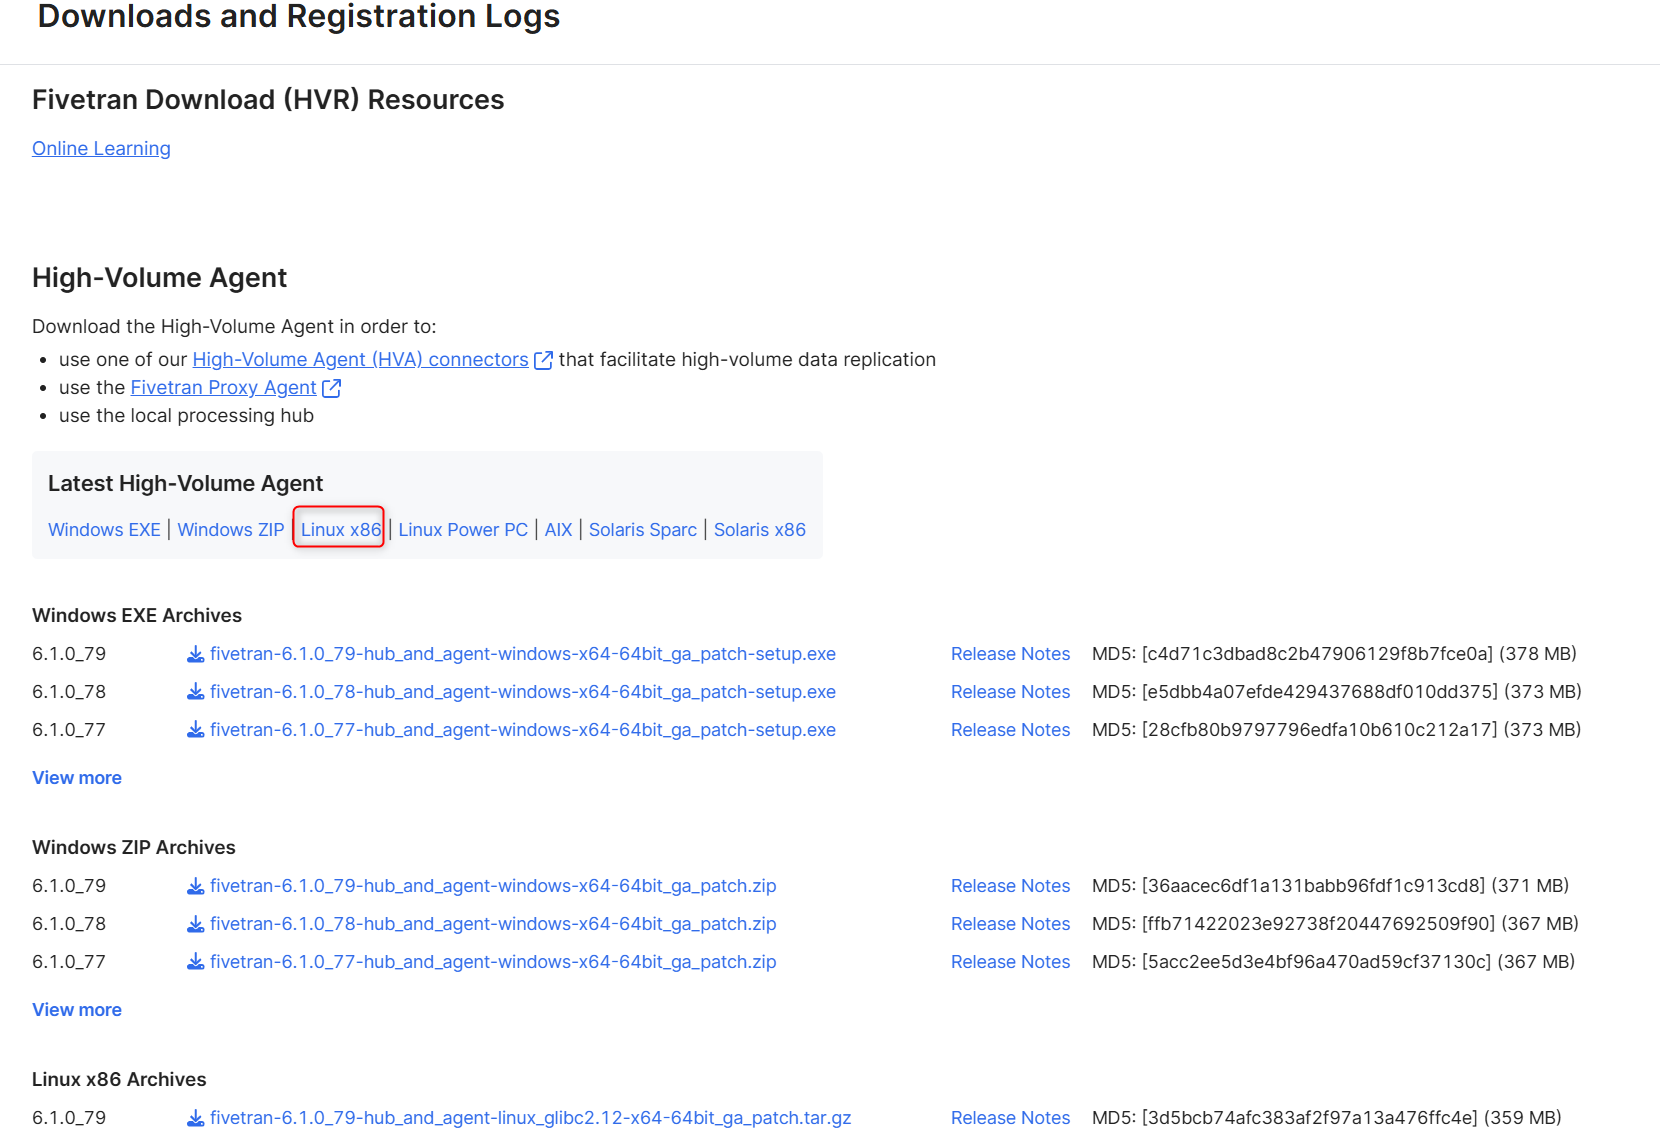This screenshot has height=1144, width=1660.
Task: Download fivetran-6.1.0_78 windows patch-setup.exe file
Action: click(523, 692)
